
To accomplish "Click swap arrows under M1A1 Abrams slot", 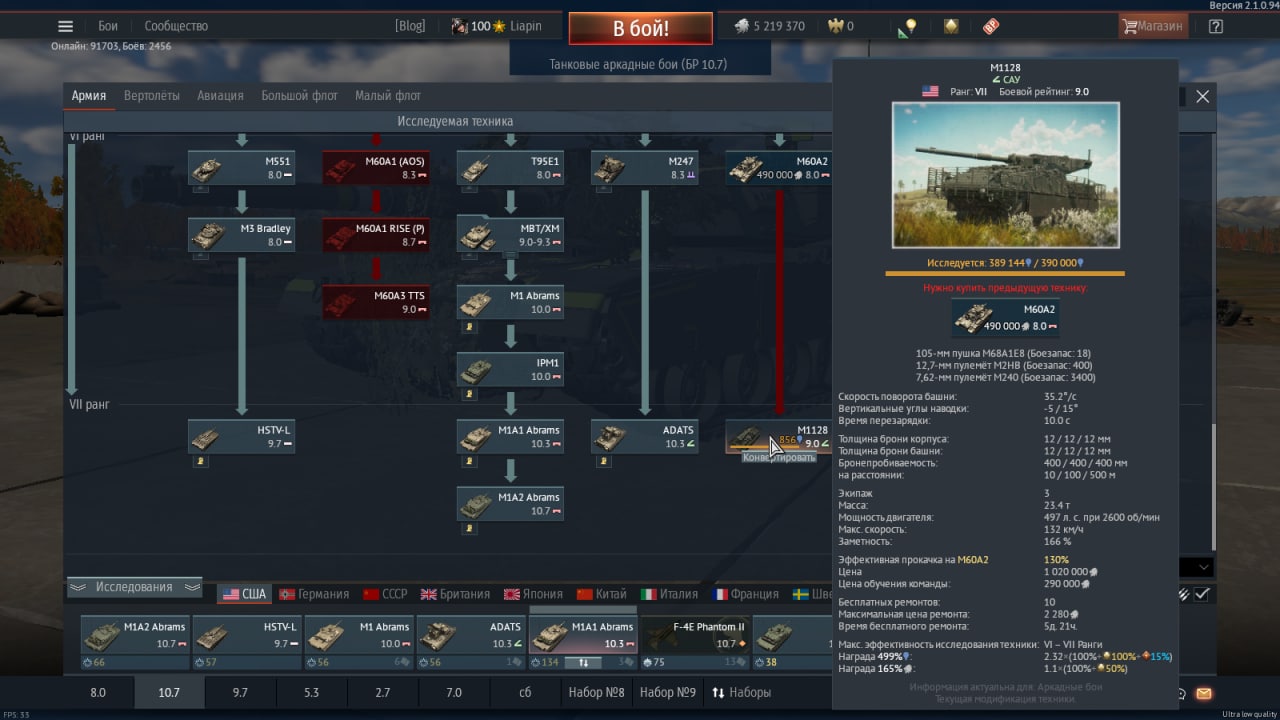I will pyautogui.click(x=583, y=662).
